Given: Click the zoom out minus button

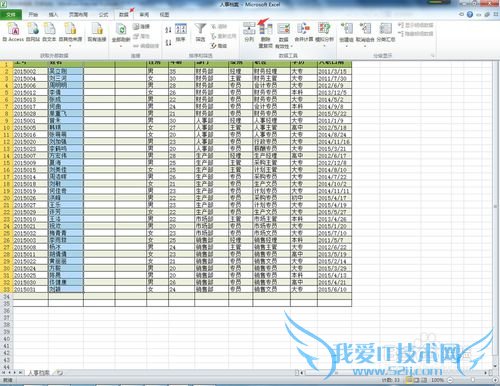Looking at the screenshot, I should (450, 380).
